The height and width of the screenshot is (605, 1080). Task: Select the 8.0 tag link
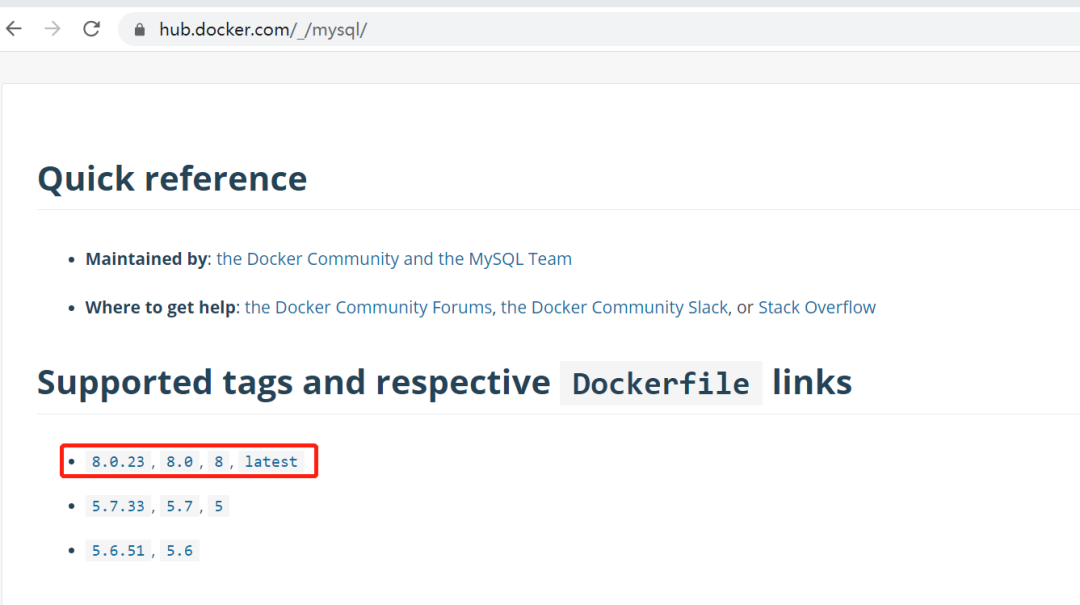tap(179, 462)
